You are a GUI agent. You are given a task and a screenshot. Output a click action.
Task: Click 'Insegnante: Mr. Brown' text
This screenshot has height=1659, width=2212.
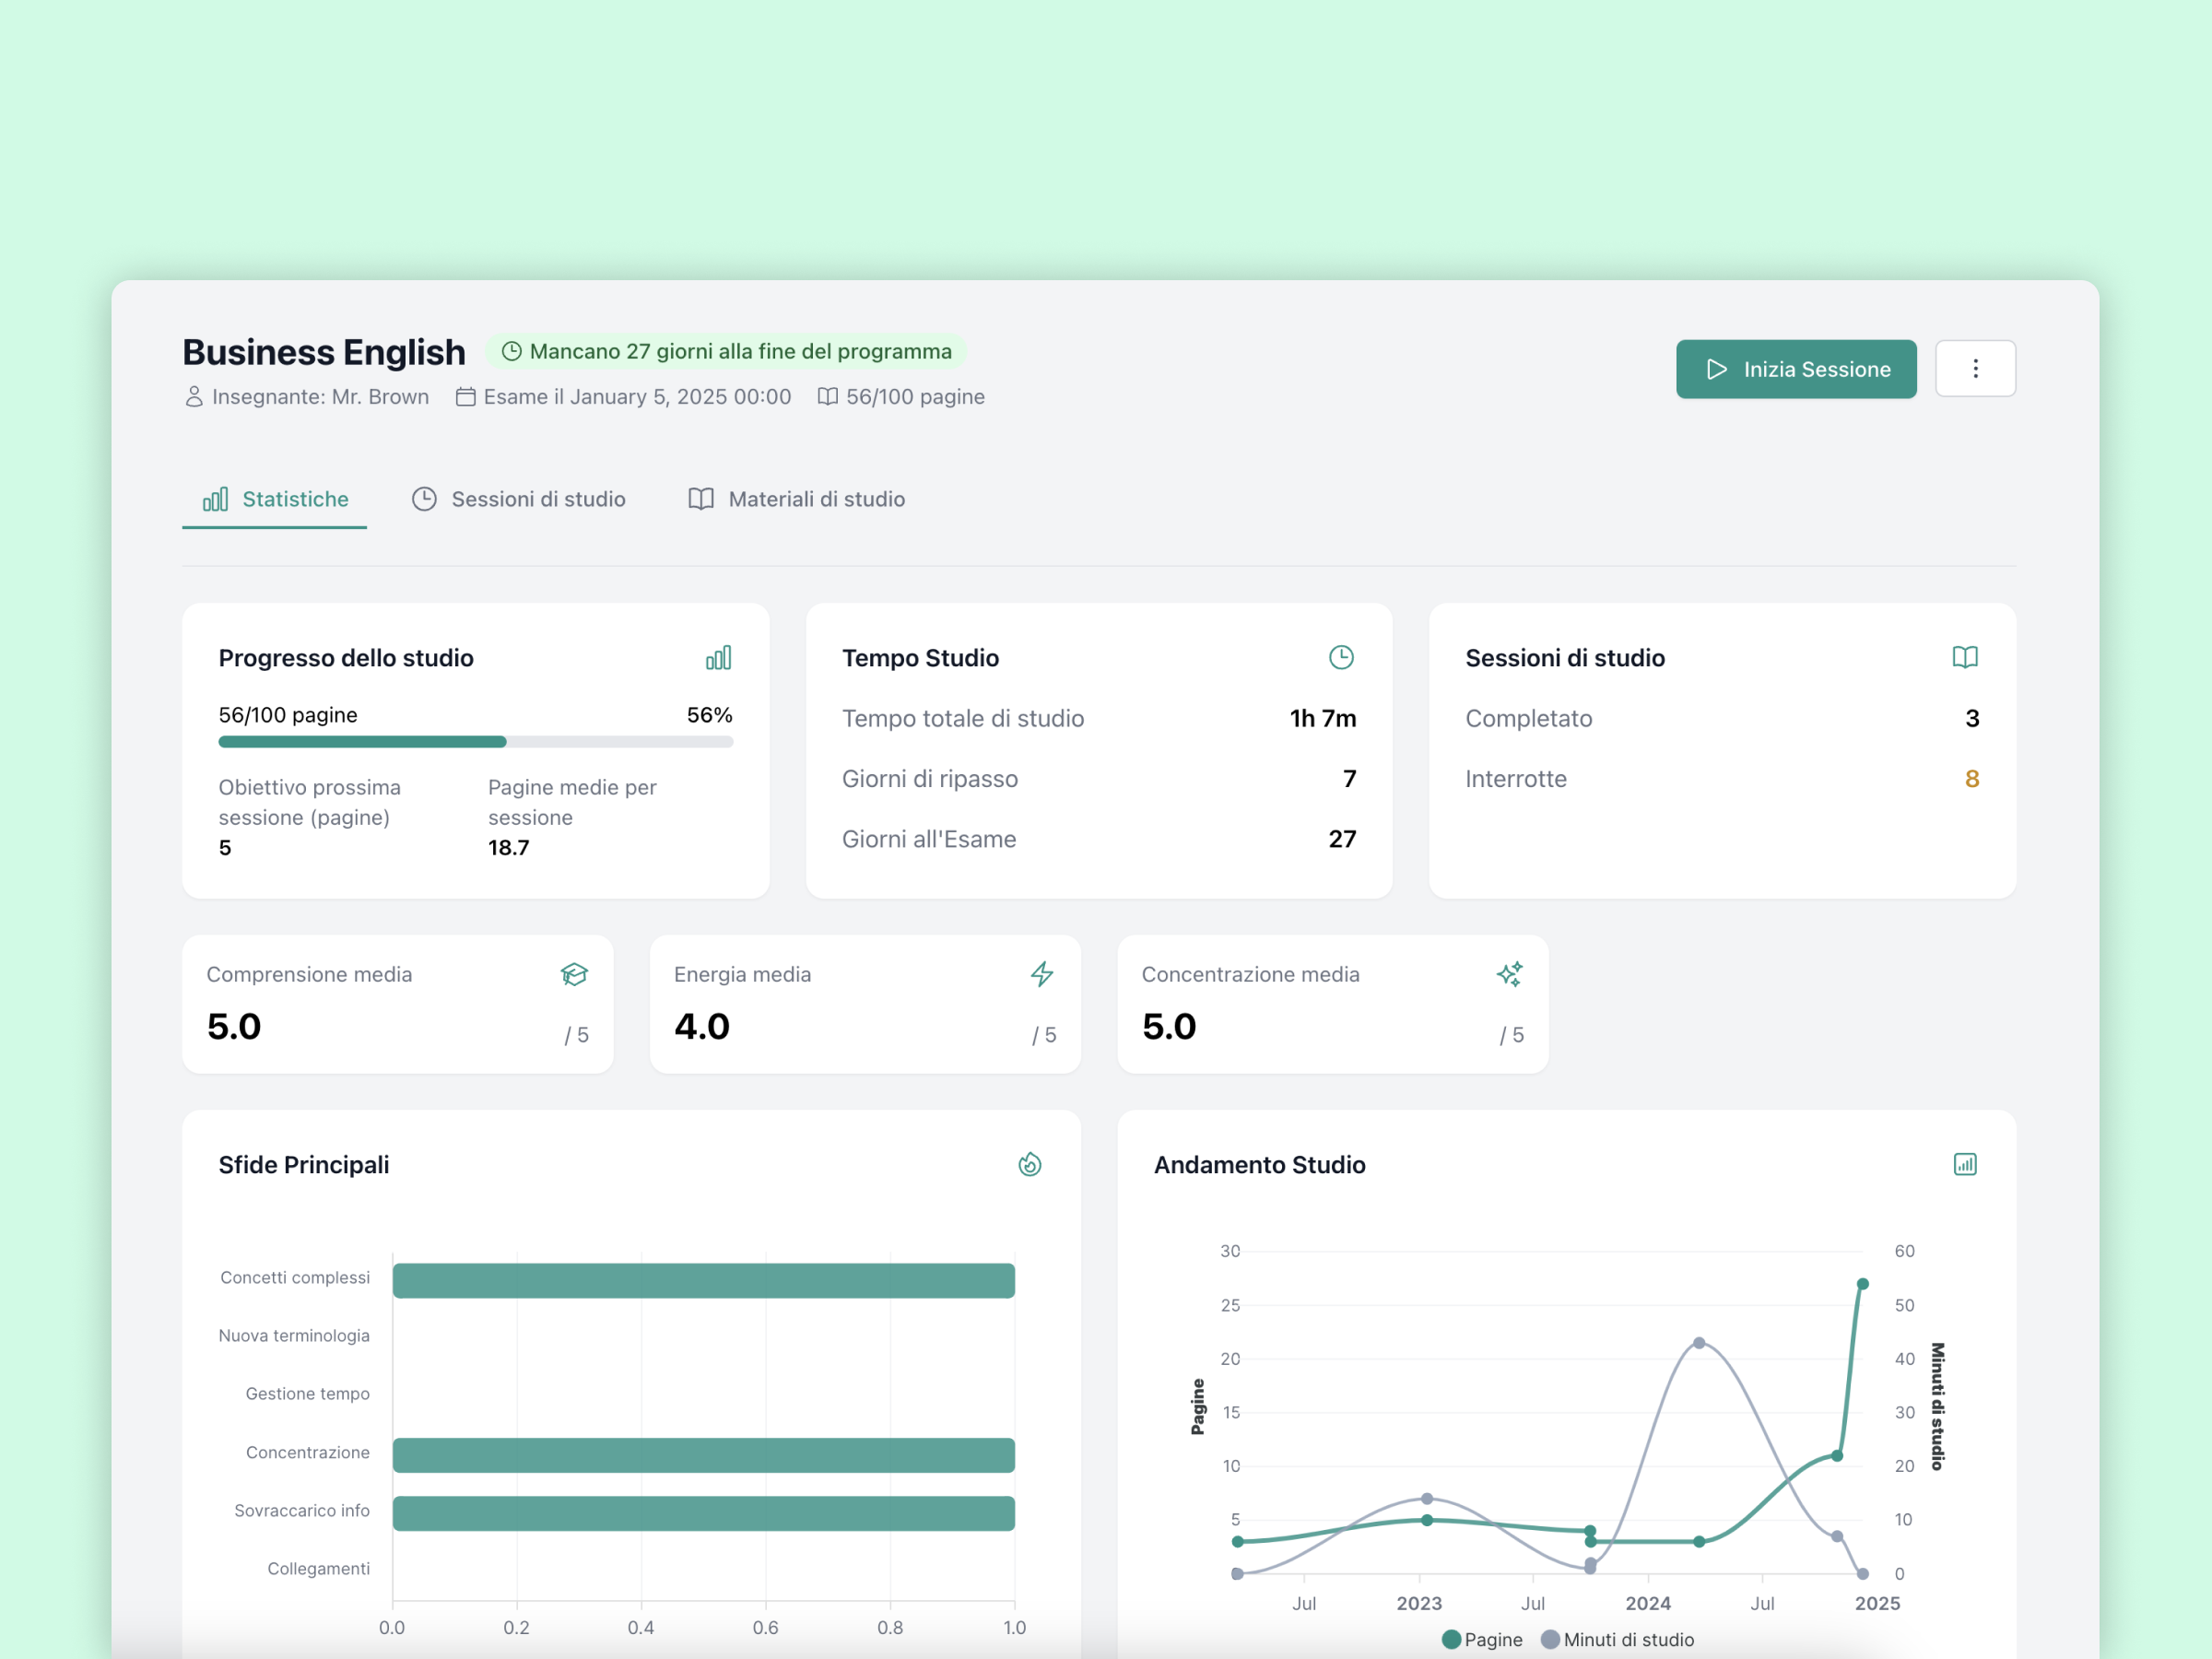pyautogui.click(x=320, y=397)
